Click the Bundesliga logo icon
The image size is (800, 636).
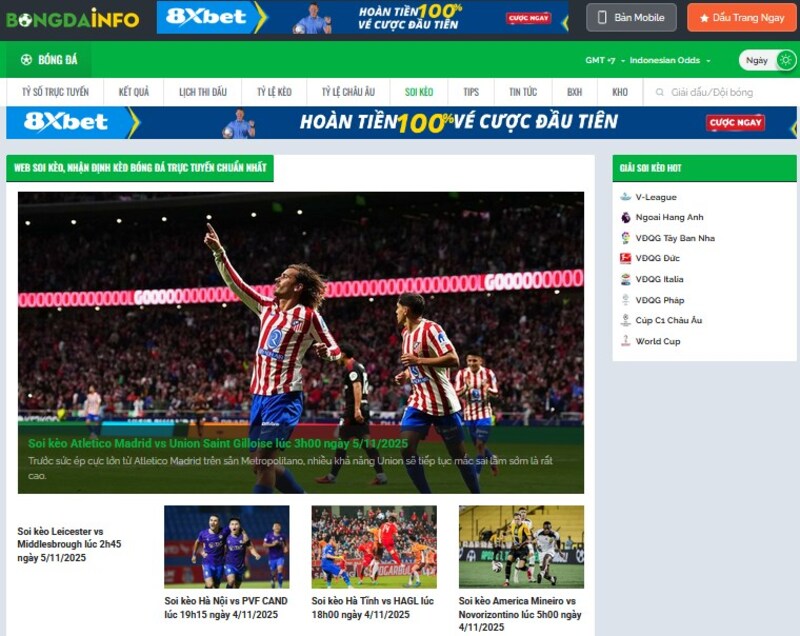626,259
